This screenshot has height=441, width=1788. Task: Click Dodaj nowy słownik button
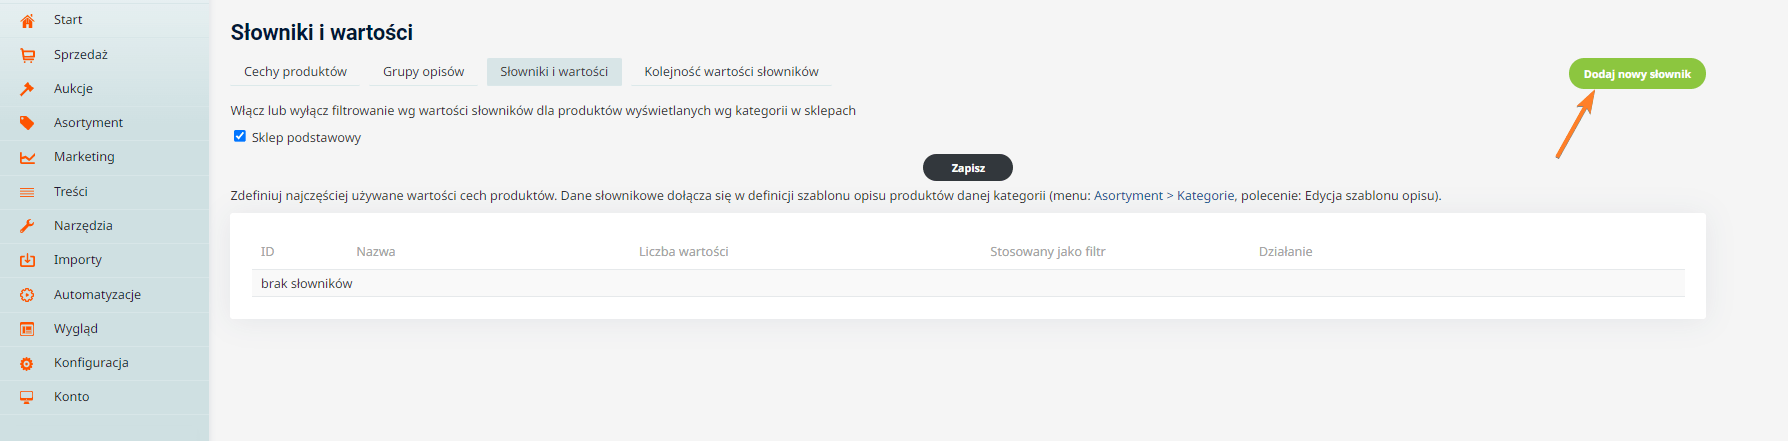(1636, 74)
